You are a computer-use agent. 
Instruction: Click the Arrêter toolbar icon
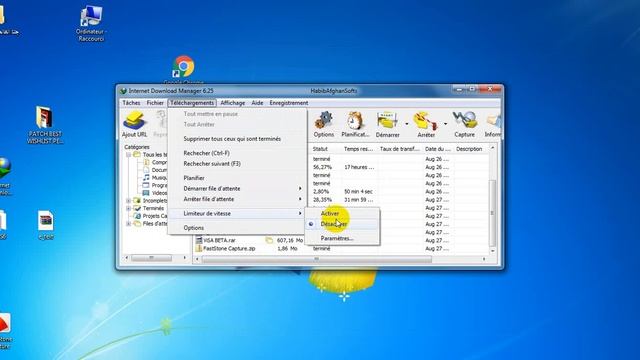point(425,121)
